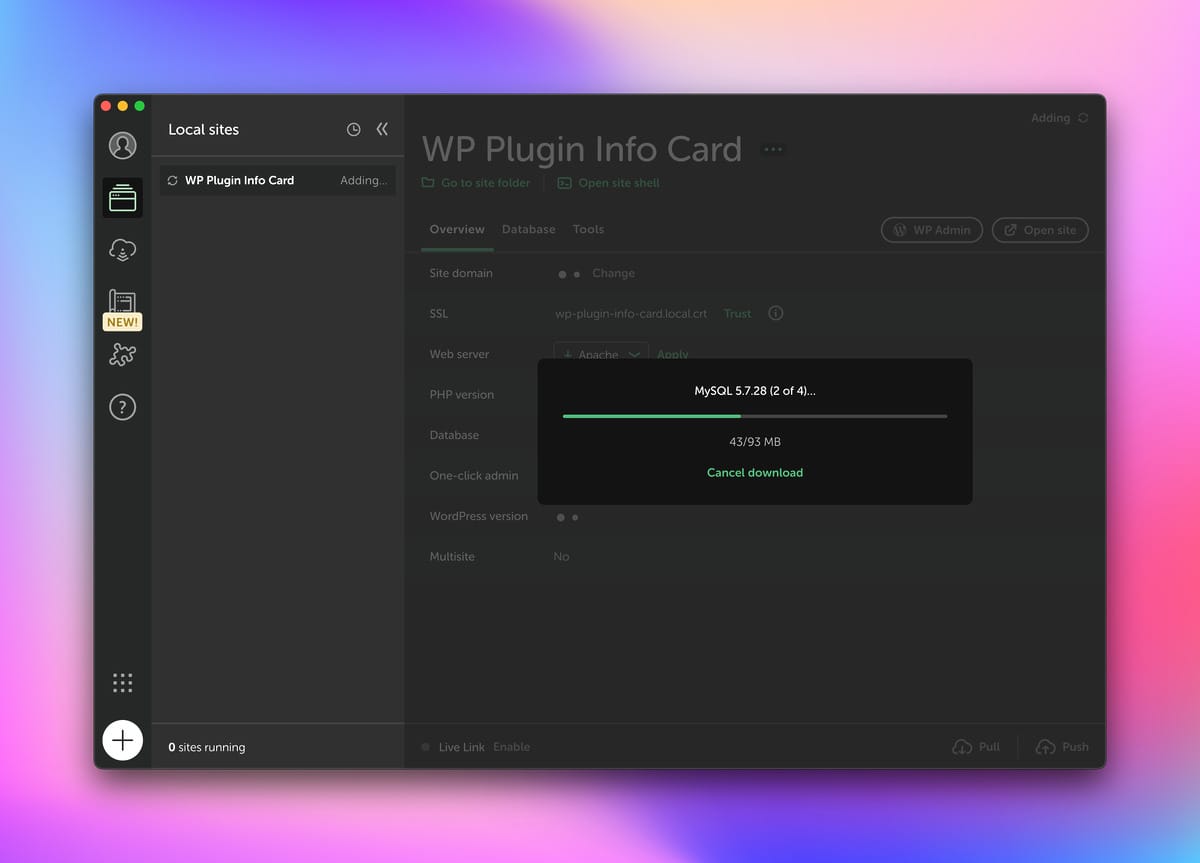Image resolution: width=1200 pixels, height=863 pixels.
Task: Minimize the window with yellow button
Action: (x=123, y=106)
